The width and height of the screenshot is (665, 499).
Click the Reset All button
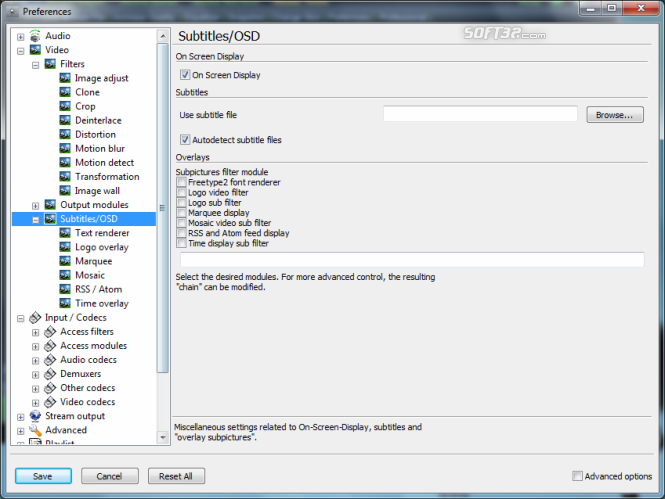coord(176,476)
